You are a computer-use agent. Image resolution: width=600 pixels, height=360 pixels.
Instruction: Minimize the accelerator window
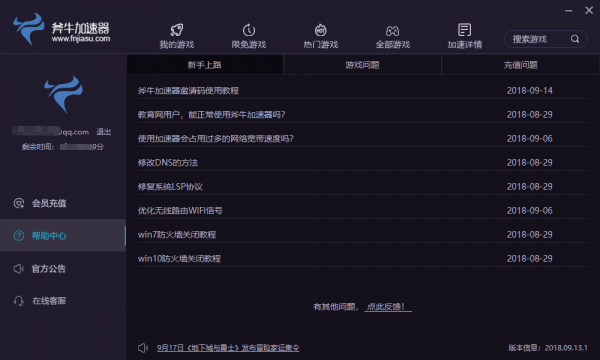(569, 11)
